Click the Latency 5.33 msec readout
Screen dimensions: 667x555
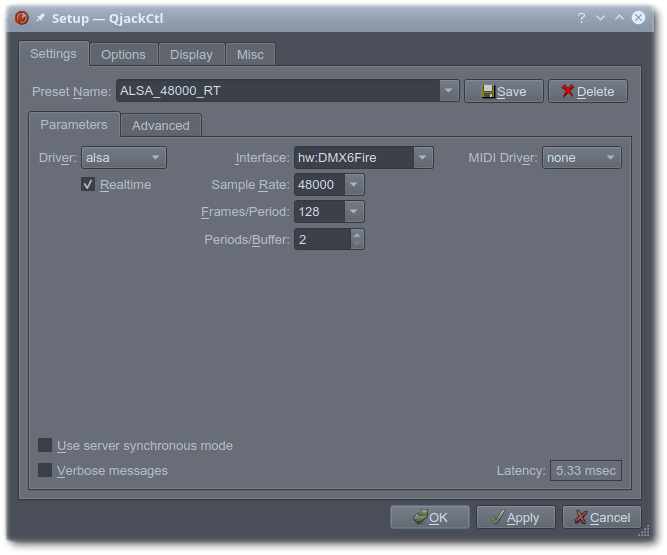tap(586, 470)
